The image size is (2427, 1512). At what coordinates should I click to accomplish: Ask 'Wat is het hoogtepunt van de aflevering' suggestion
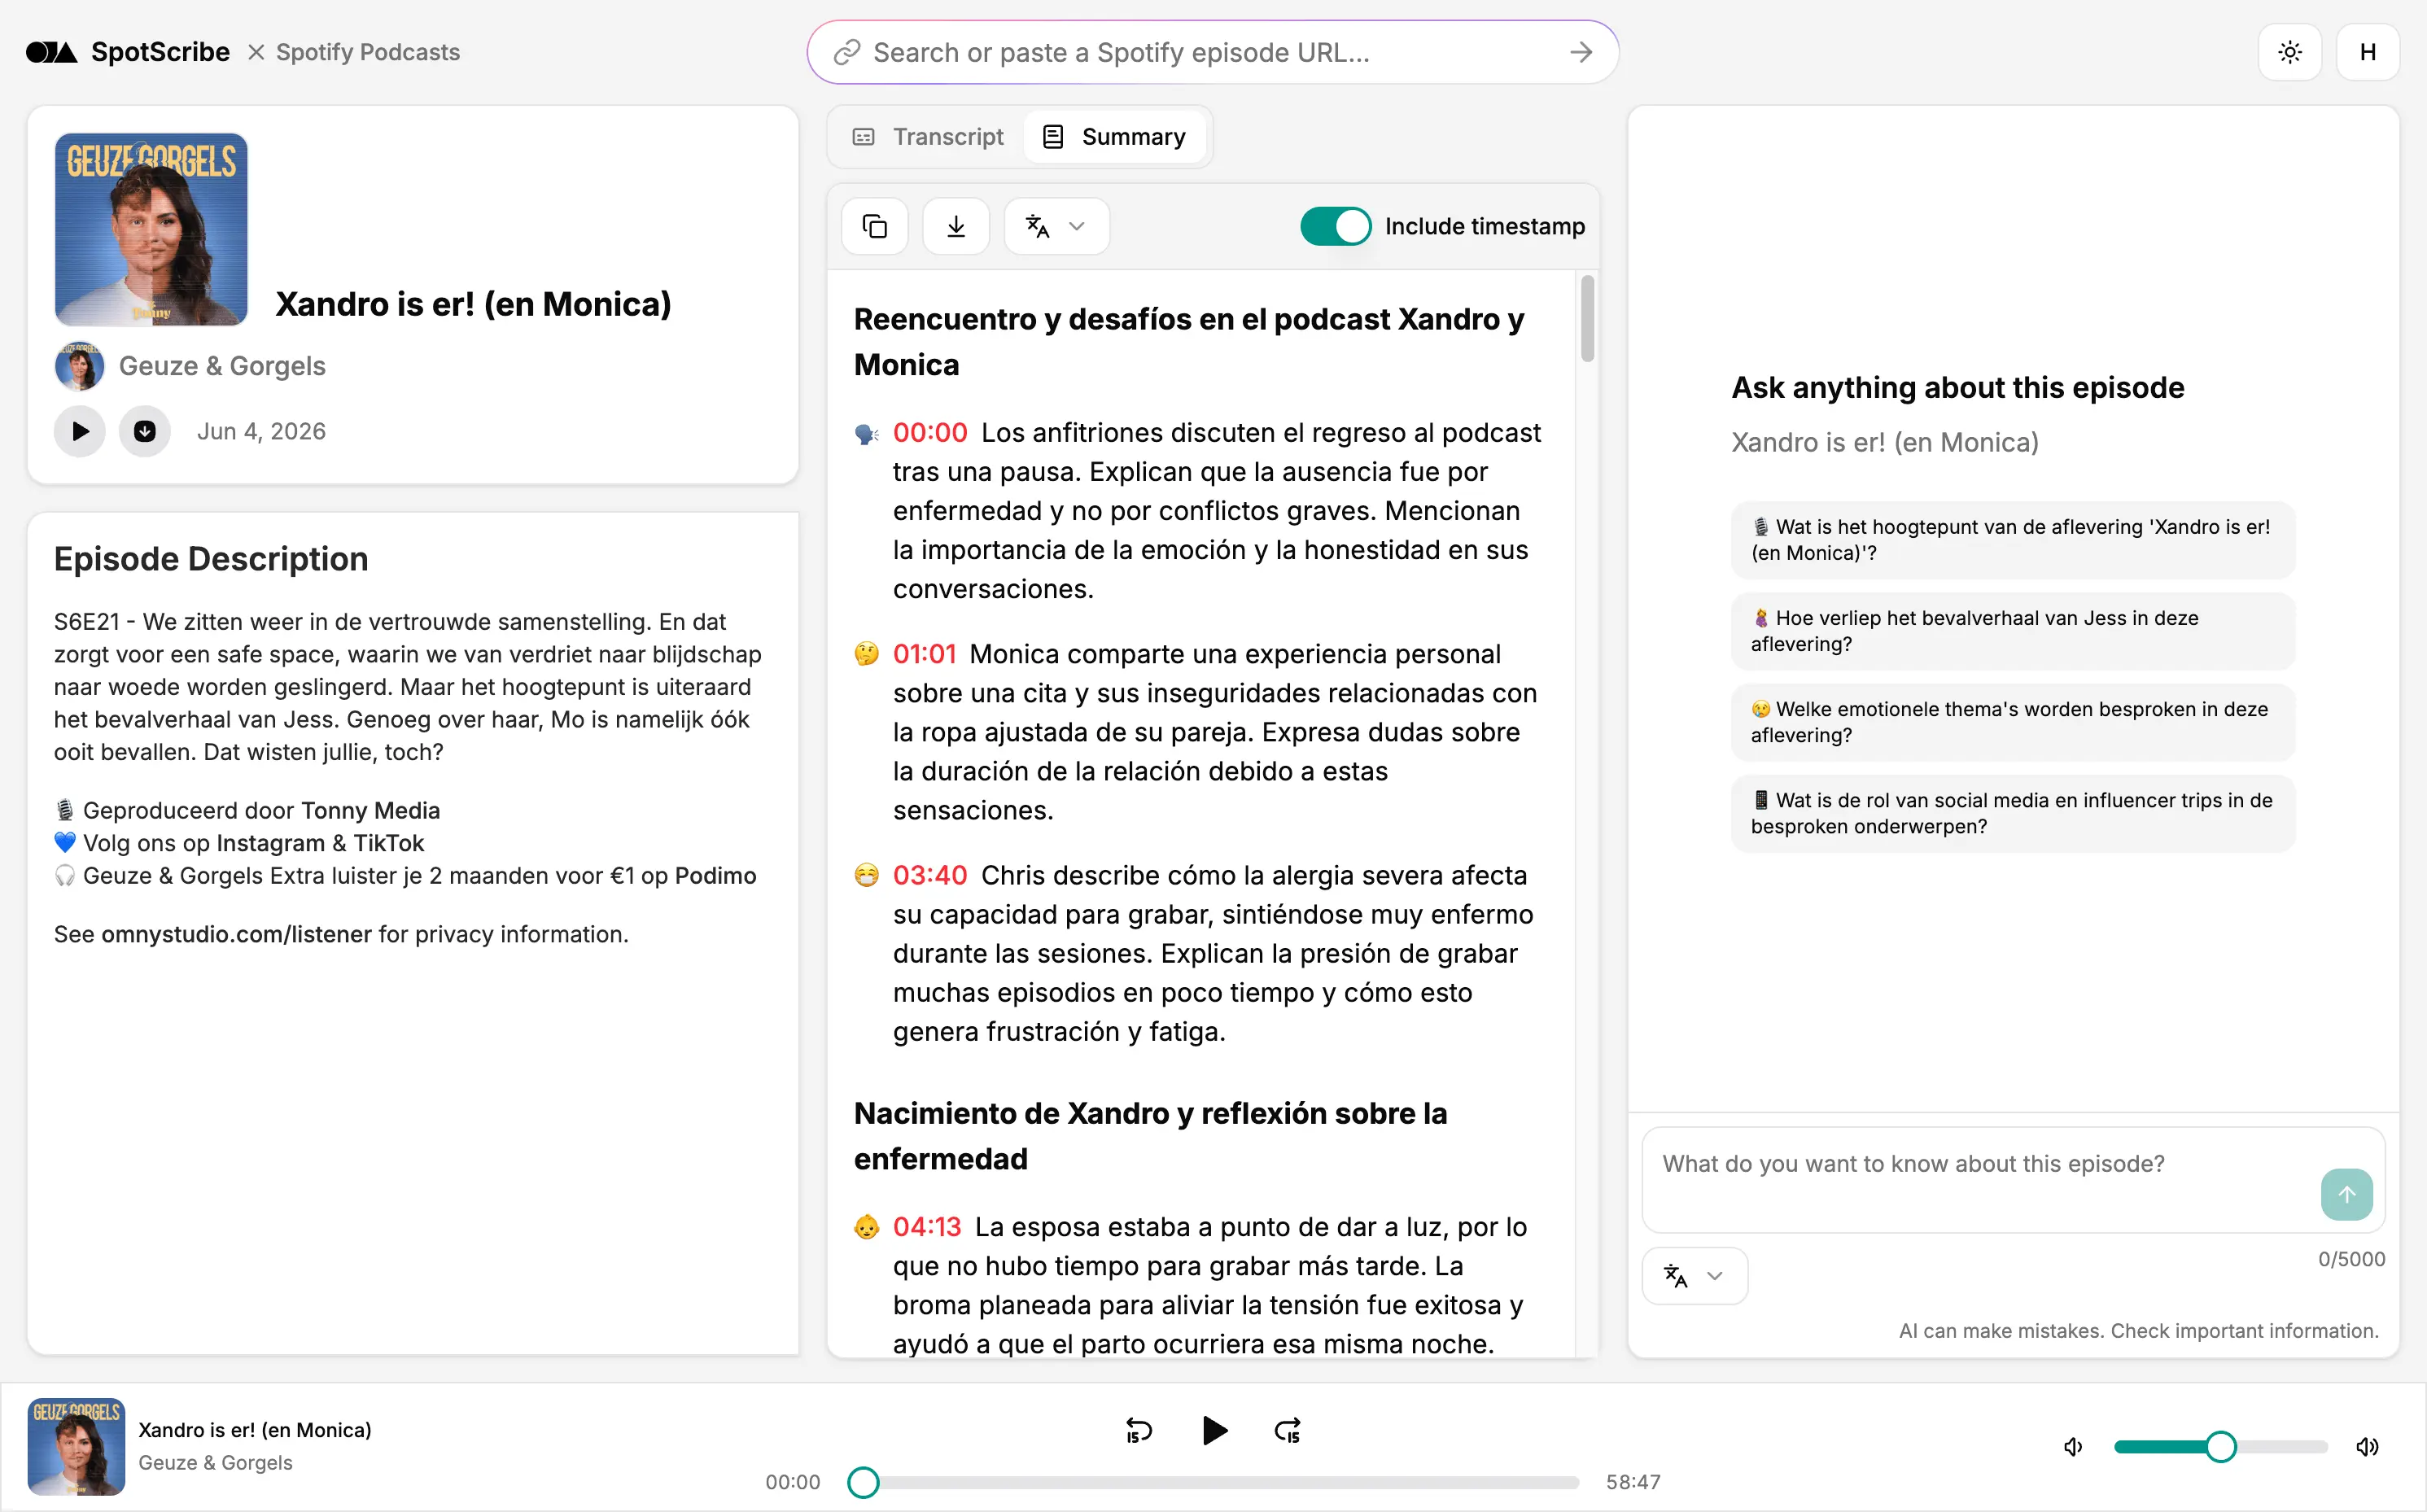2013,540
